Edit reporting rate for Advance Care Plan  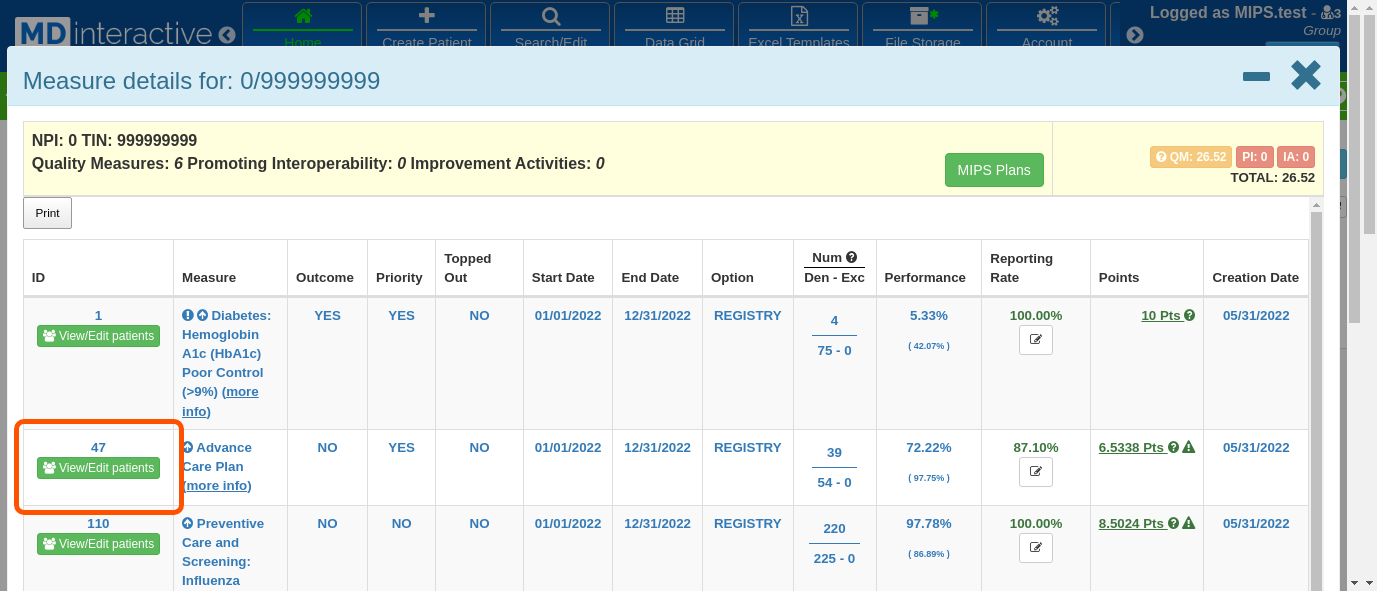[x=1035, y=472]
